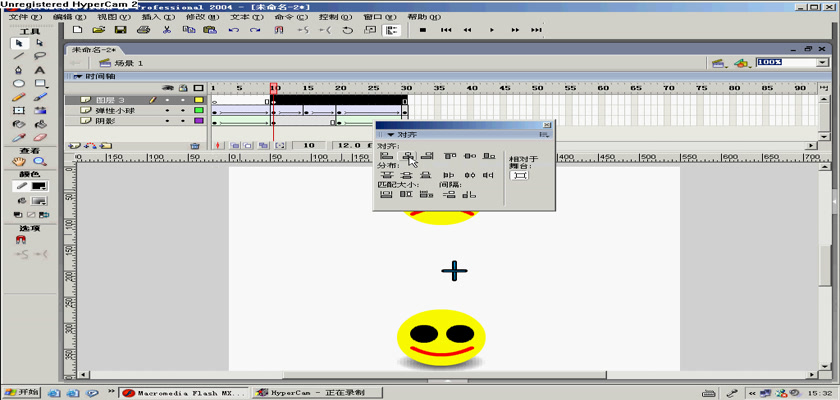Click match width button in align panel
The height and width of the screenshot is (400, 840).
tap(386, 194)
